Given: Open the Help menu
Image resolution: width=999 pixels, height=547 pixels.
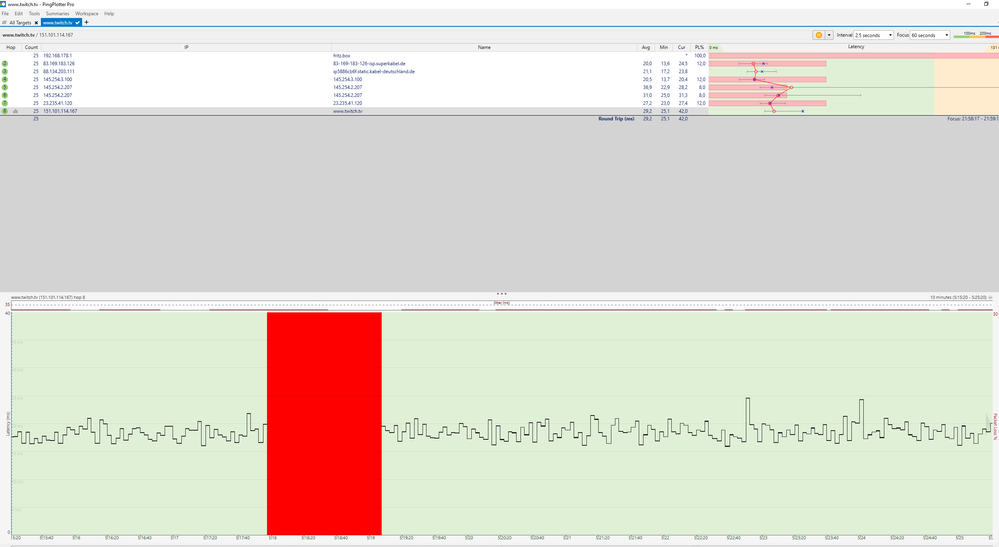Looking at the screenshot, I should pyautogui.click(x=109, y=13).
